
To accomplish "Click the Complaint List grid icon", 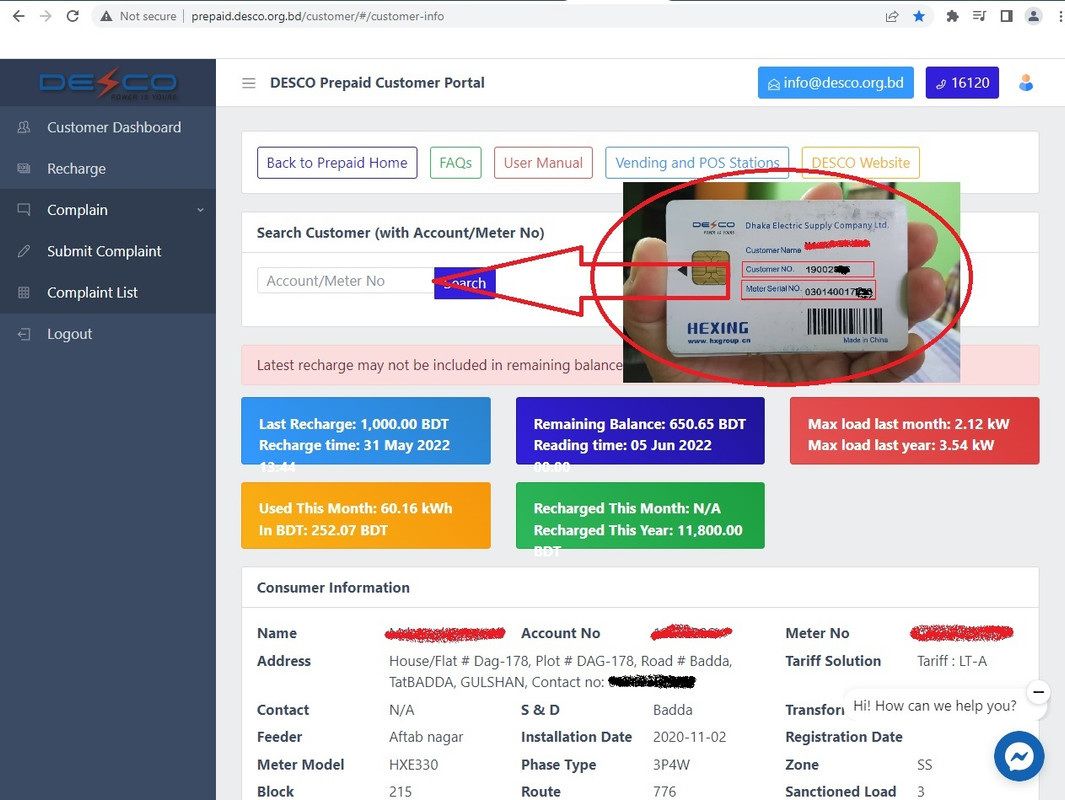I will pos(24,293).
